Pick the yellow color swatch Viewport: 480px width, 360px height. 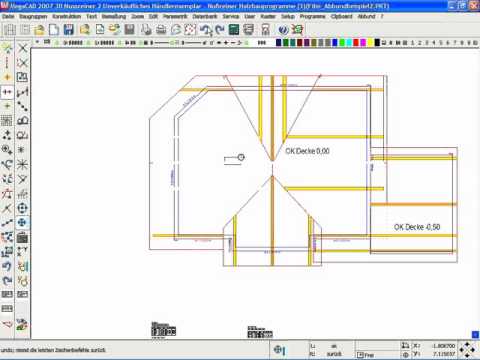coord(370,43)
